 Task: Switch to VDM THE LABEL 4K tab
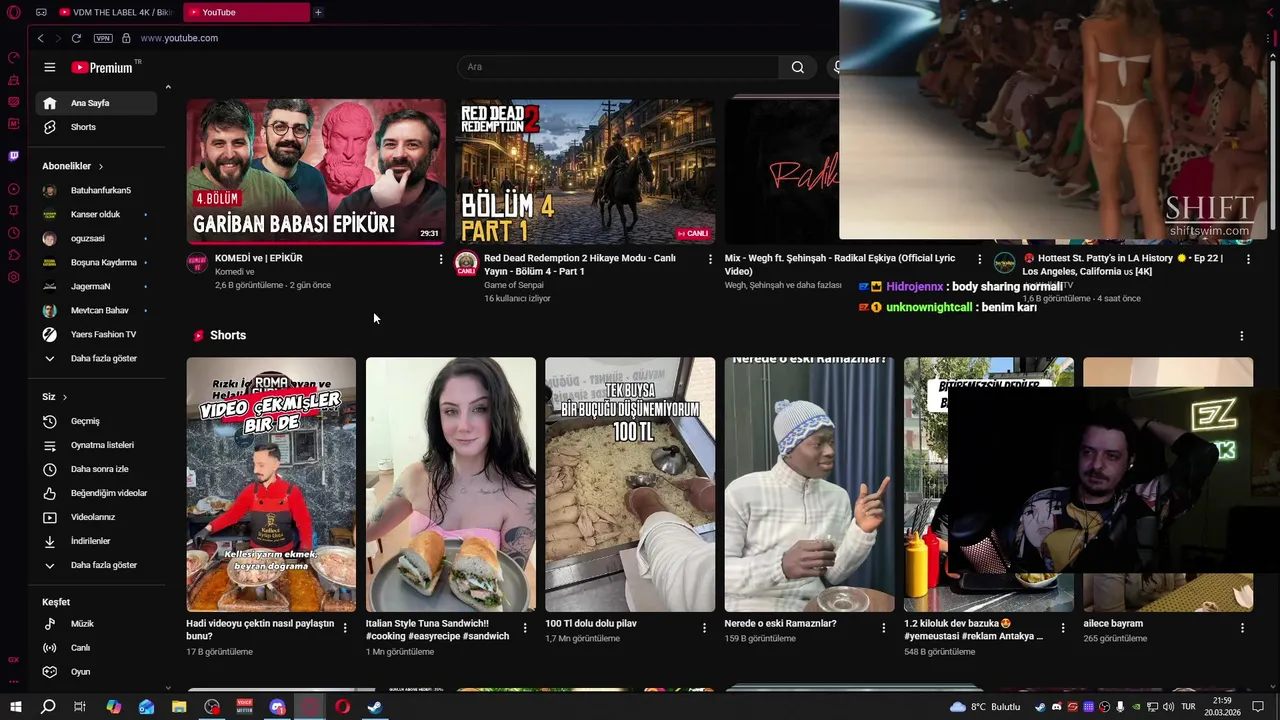point(115,12)
